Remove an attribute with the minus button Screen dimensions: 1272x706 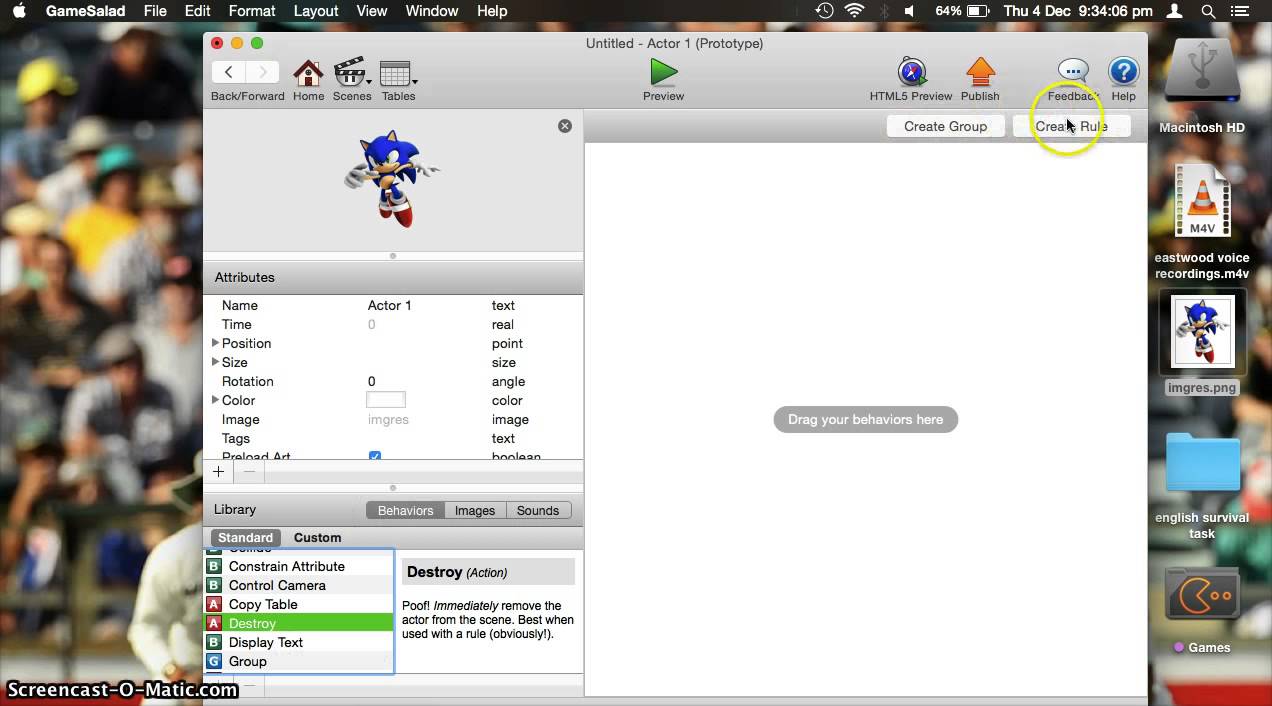pos(249,471)
